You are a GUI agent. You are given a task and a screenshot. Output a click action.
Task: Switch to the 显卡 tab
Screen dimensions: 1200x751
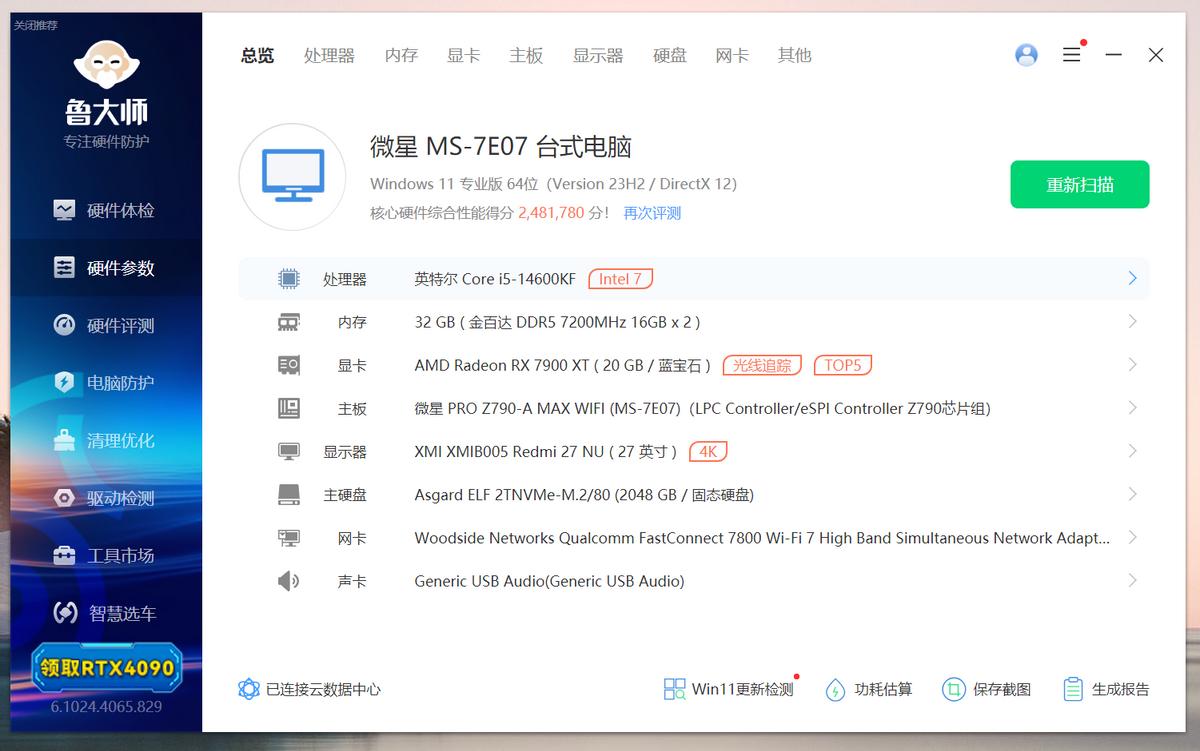pos(463,55)
